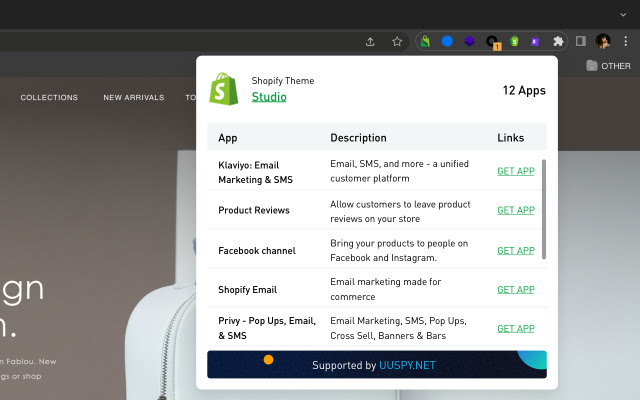The width and height of the screenshot is (640, 400).
Task: Open the Extensions puzzle piece menu
Action: click(x=558, y=41)
